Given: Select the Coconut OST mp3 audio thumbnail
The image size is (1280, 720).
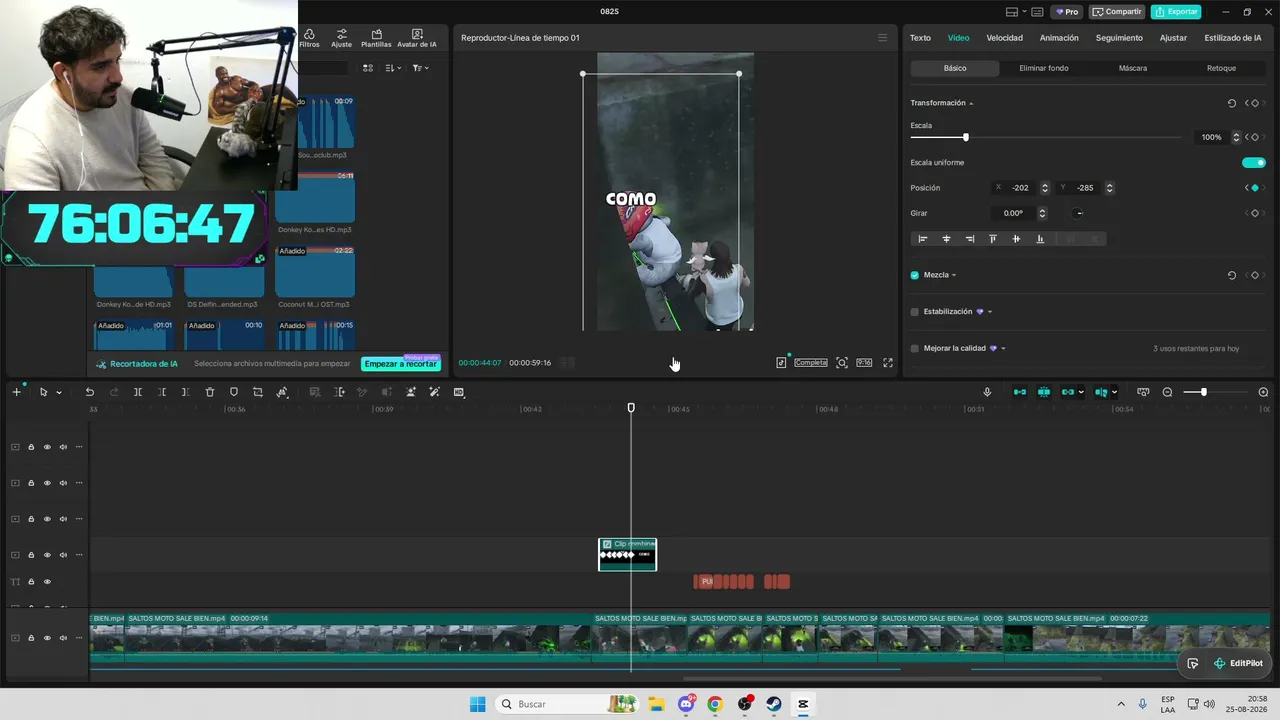Looking at the screenshot, I should (x=315, y=273).
